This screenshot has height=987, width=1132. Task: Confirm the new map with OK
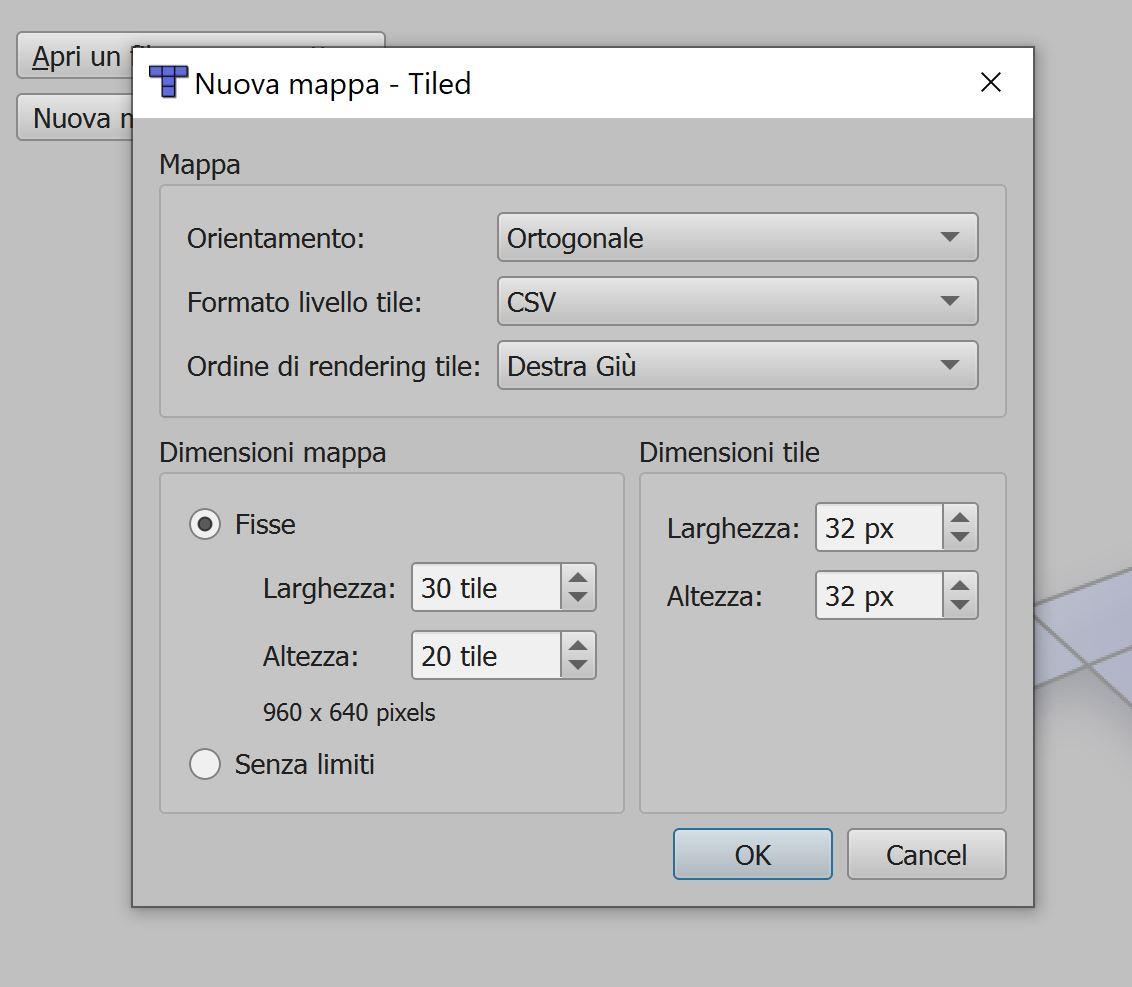tap(752, 854)
